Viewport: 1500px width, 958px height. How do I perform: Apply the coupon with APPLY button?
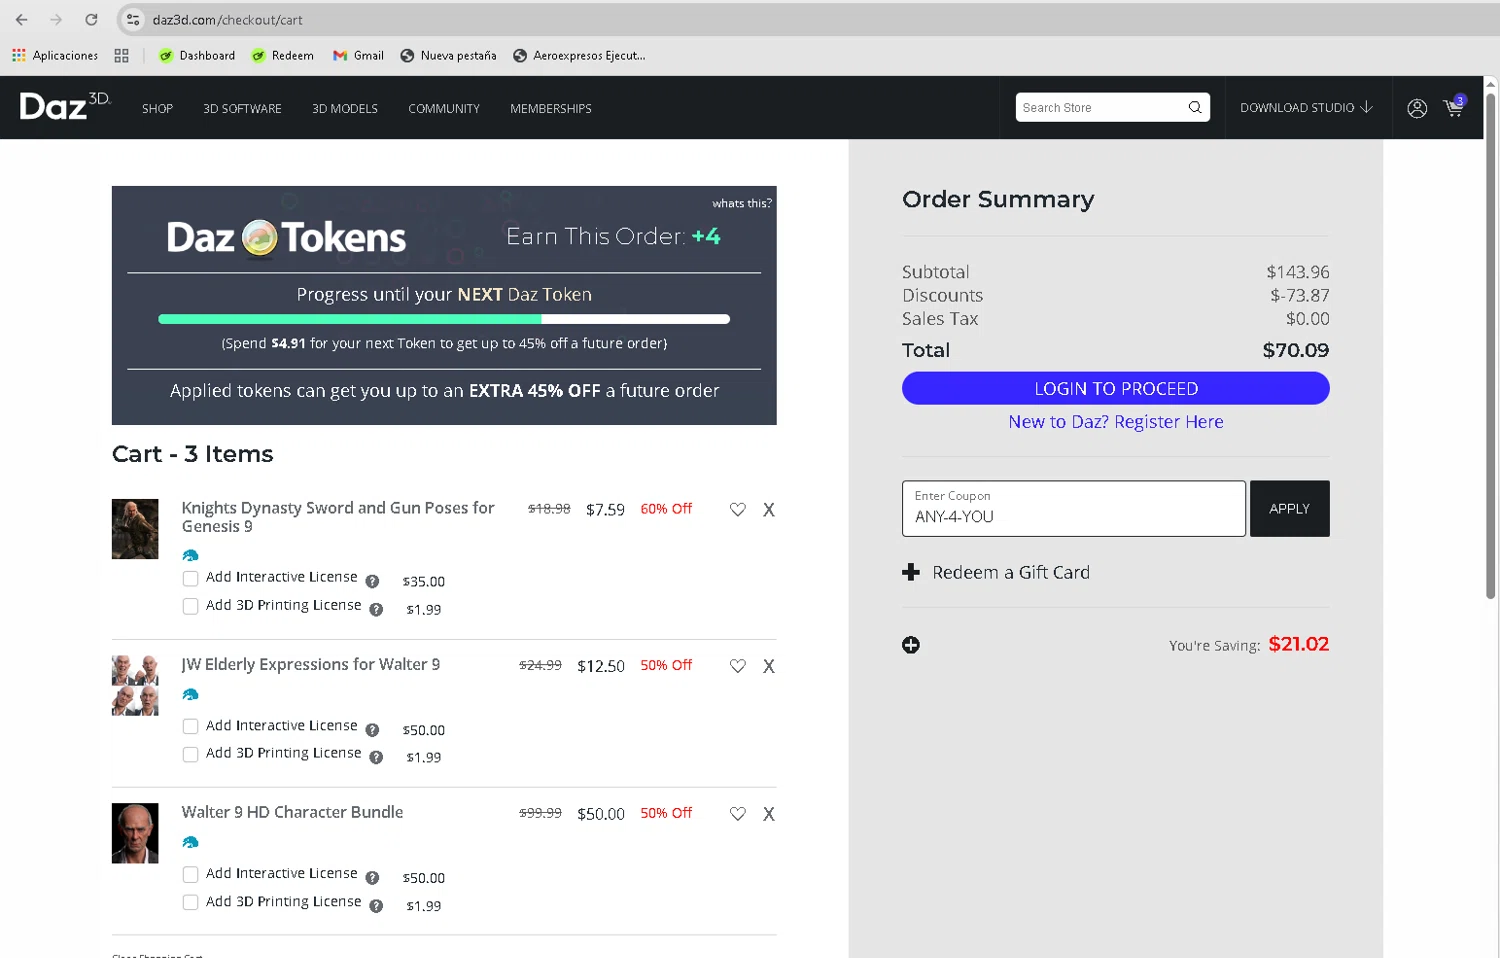[x=1290, y=508]
